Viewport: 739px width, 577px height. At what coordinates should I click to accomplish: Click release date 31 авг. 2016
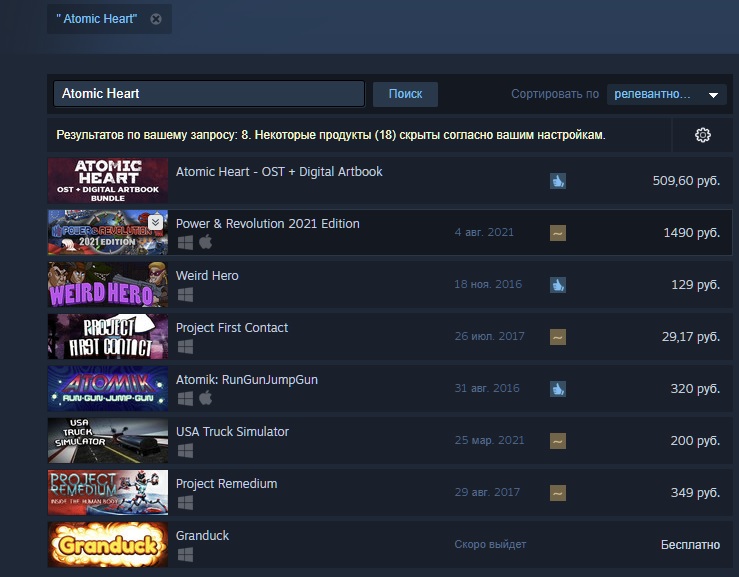pyautogui.click(x=487, y=388)
